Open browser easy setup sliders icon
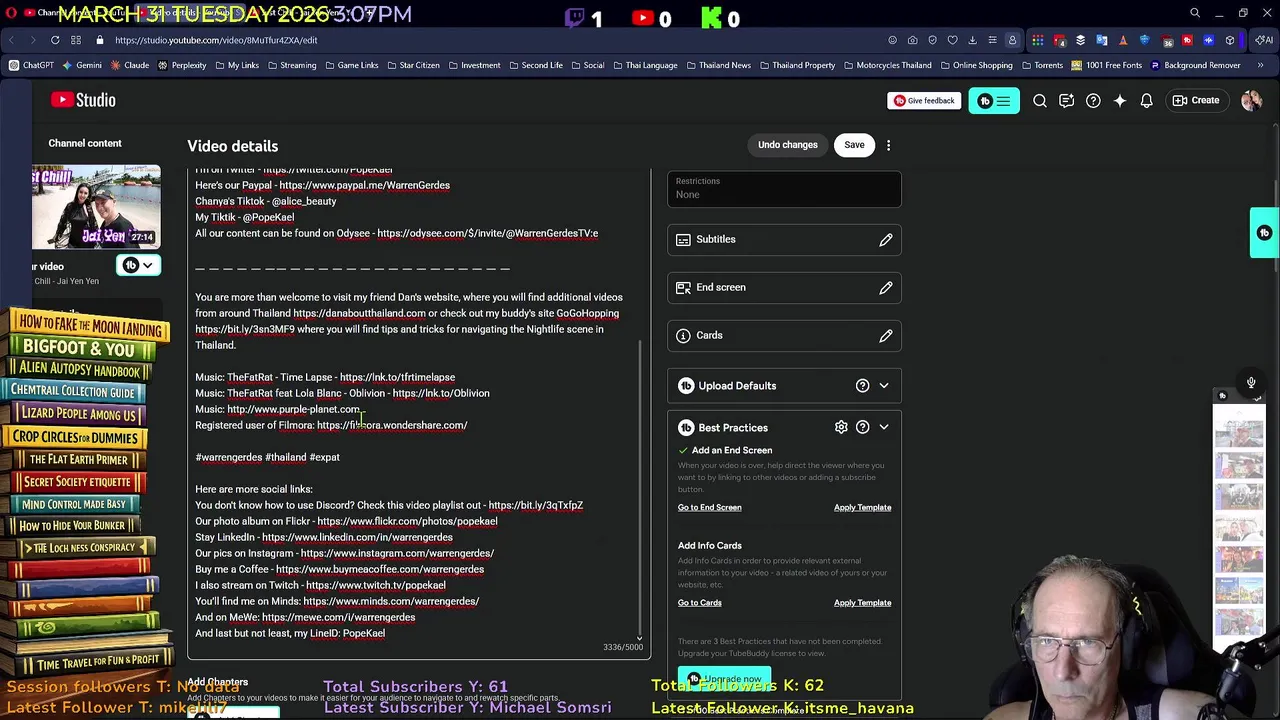Screen dimensions: 1280x720 pyautogui.click(x=992, y=40)
